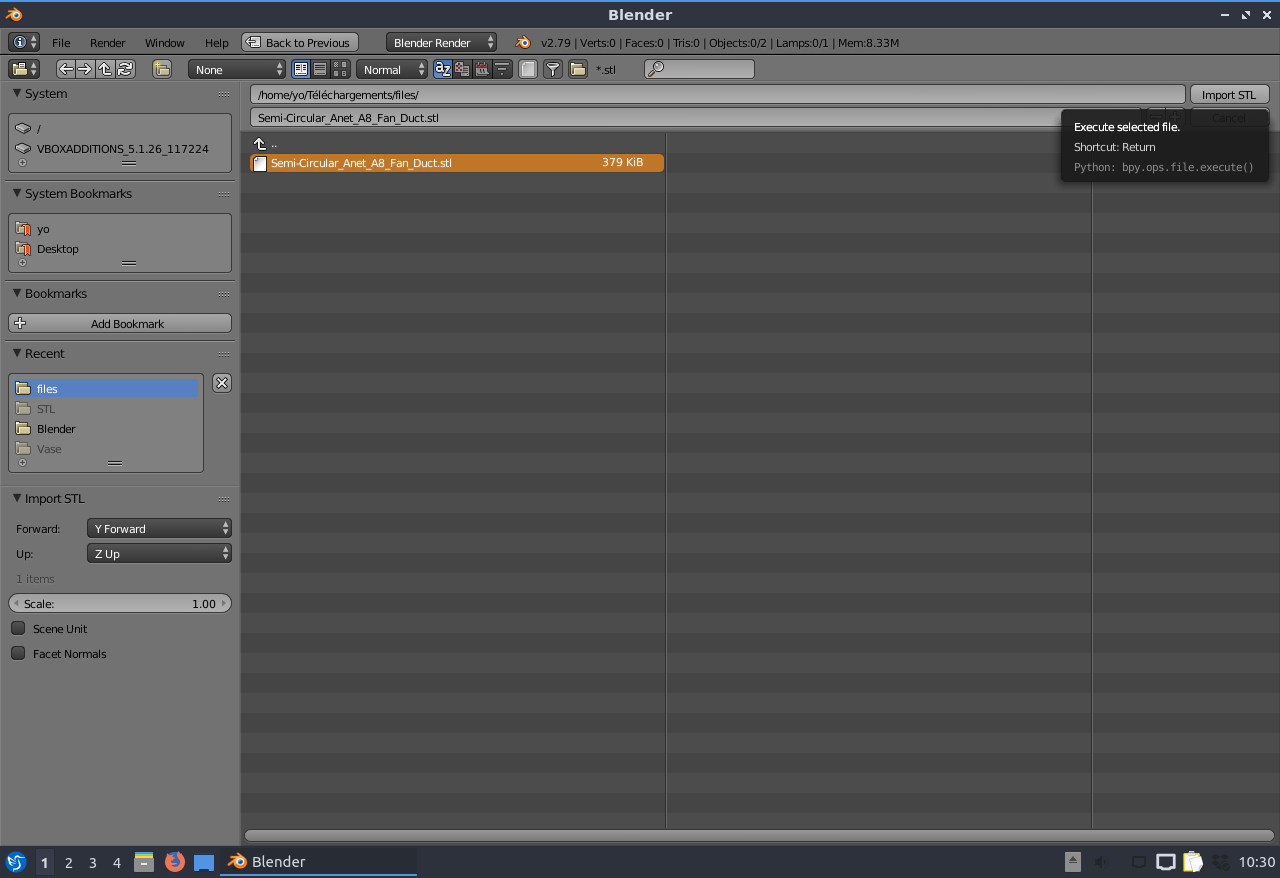The image size is (1280, 878).
Task: Click the Import STL button
Action: [x=1229, y=94]
